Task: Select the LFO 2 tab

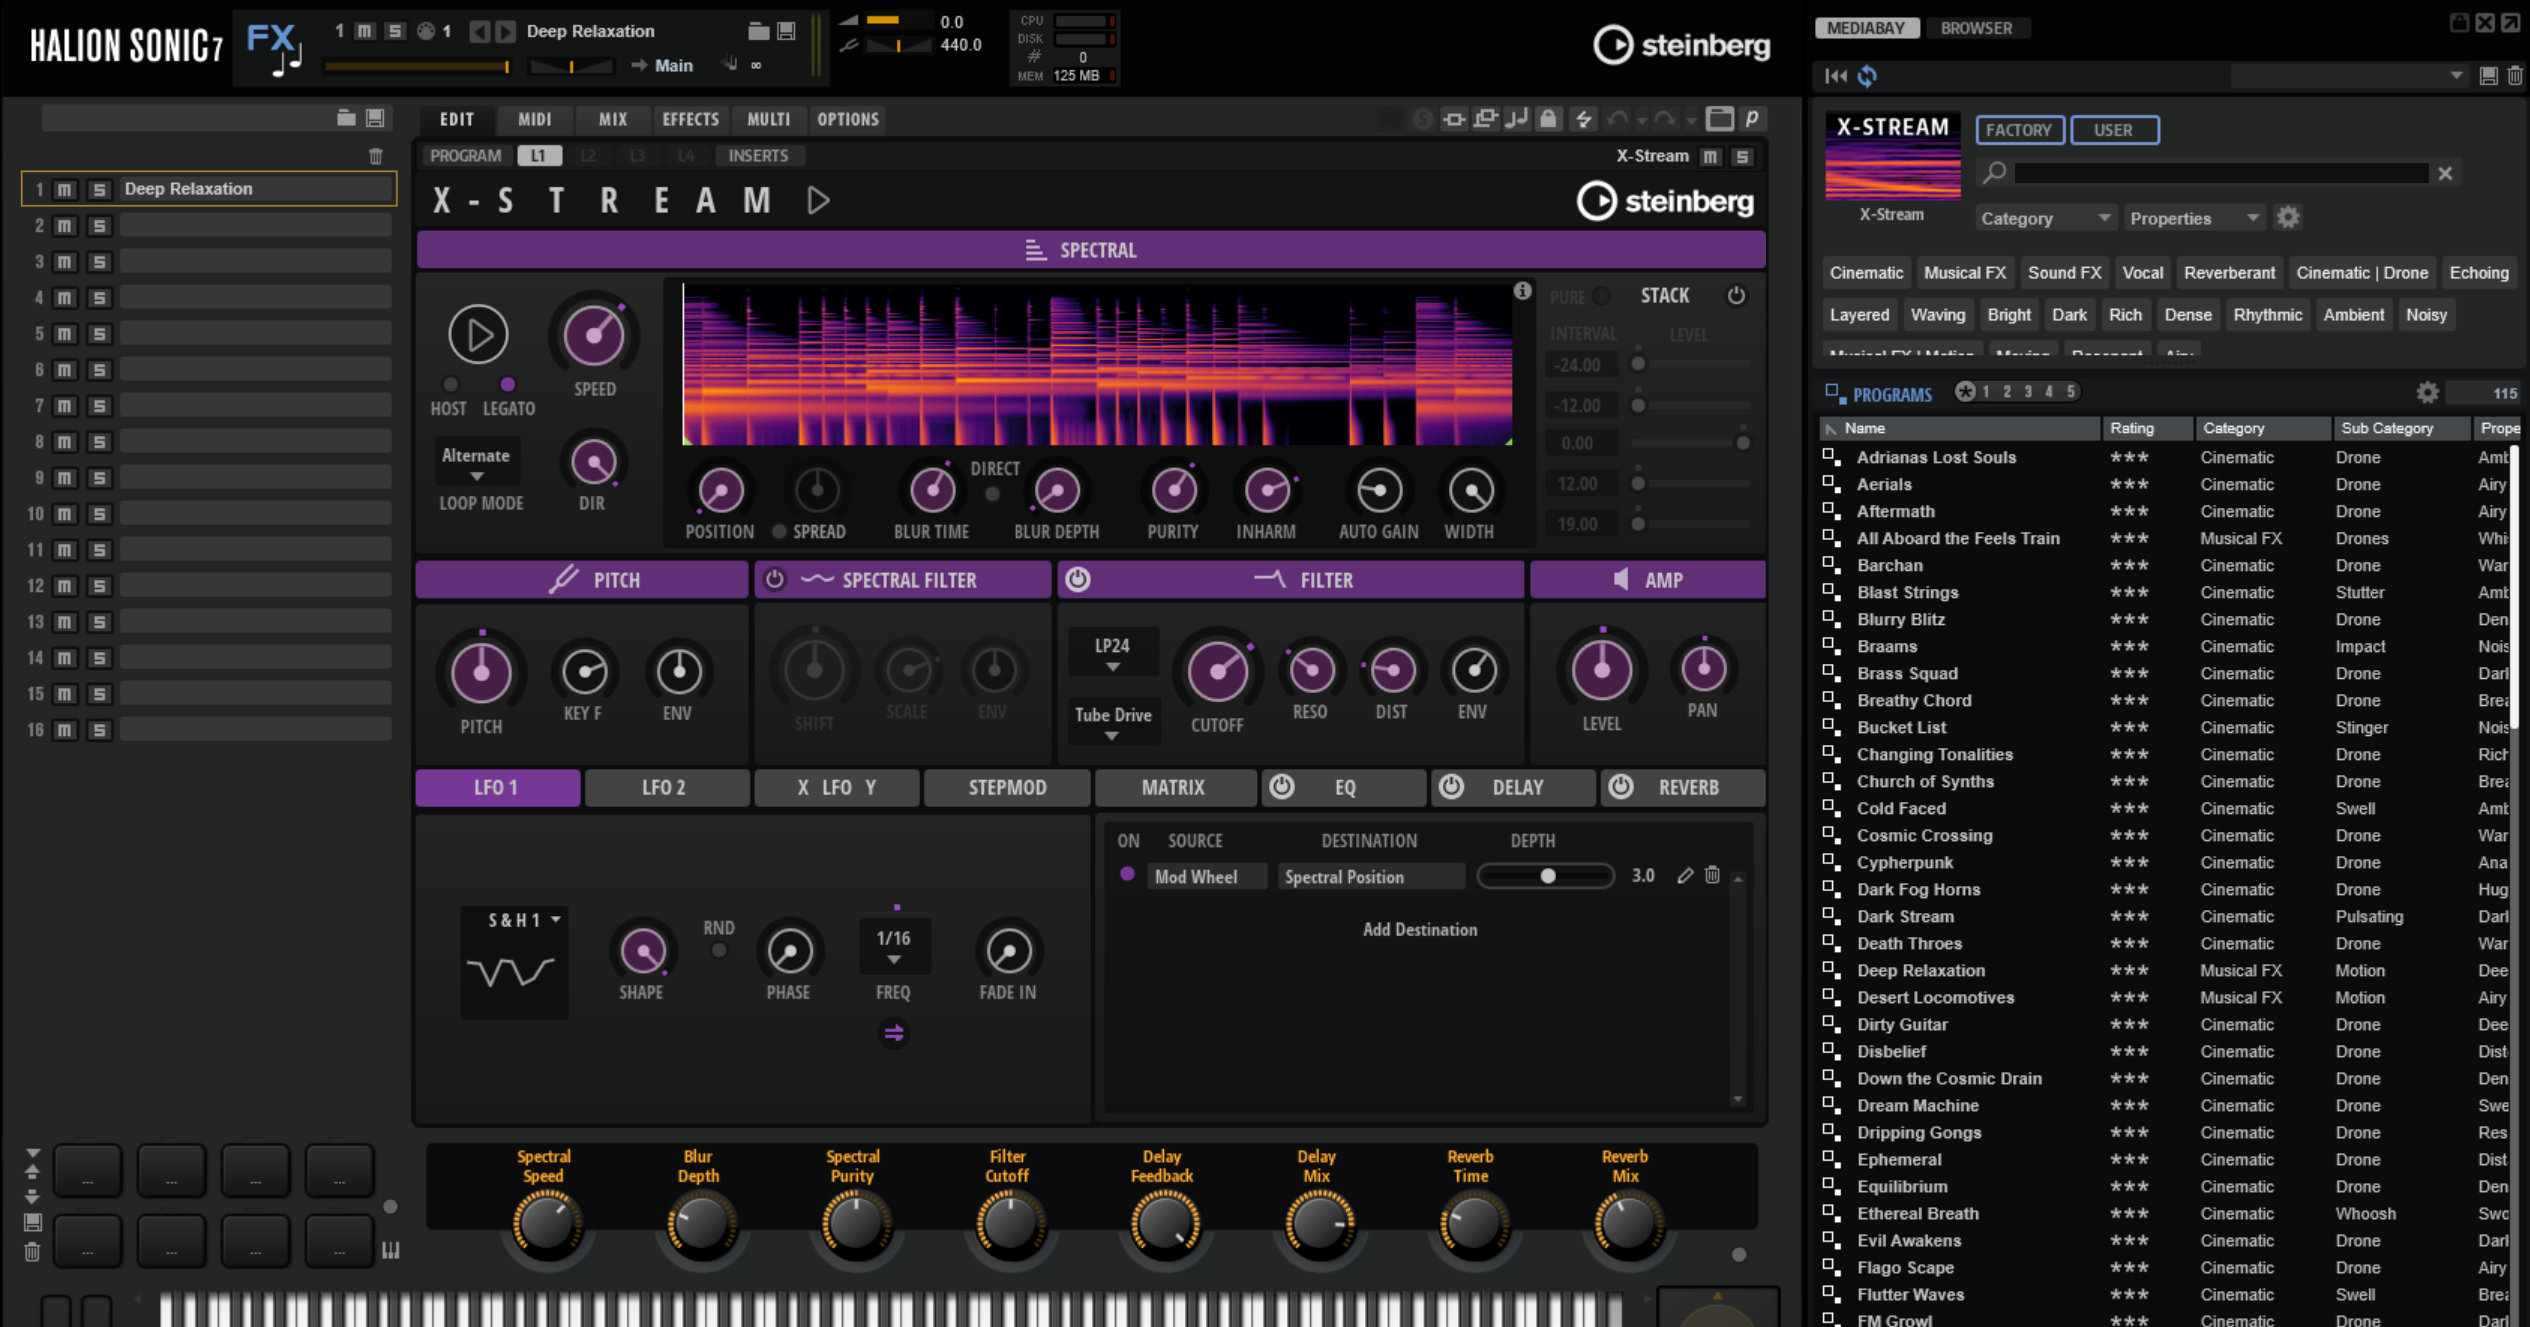Action: coord(665,787)
